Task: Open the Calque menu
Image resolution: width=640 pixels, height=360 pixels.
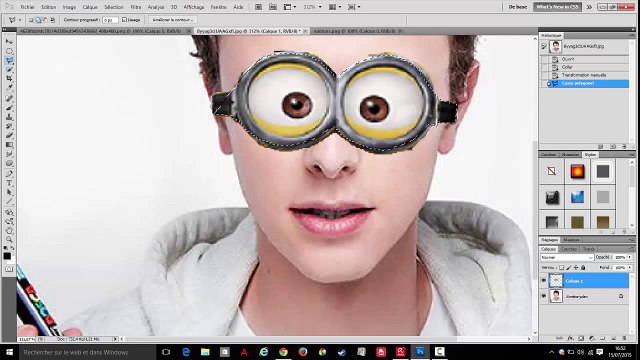Action: 90,7
